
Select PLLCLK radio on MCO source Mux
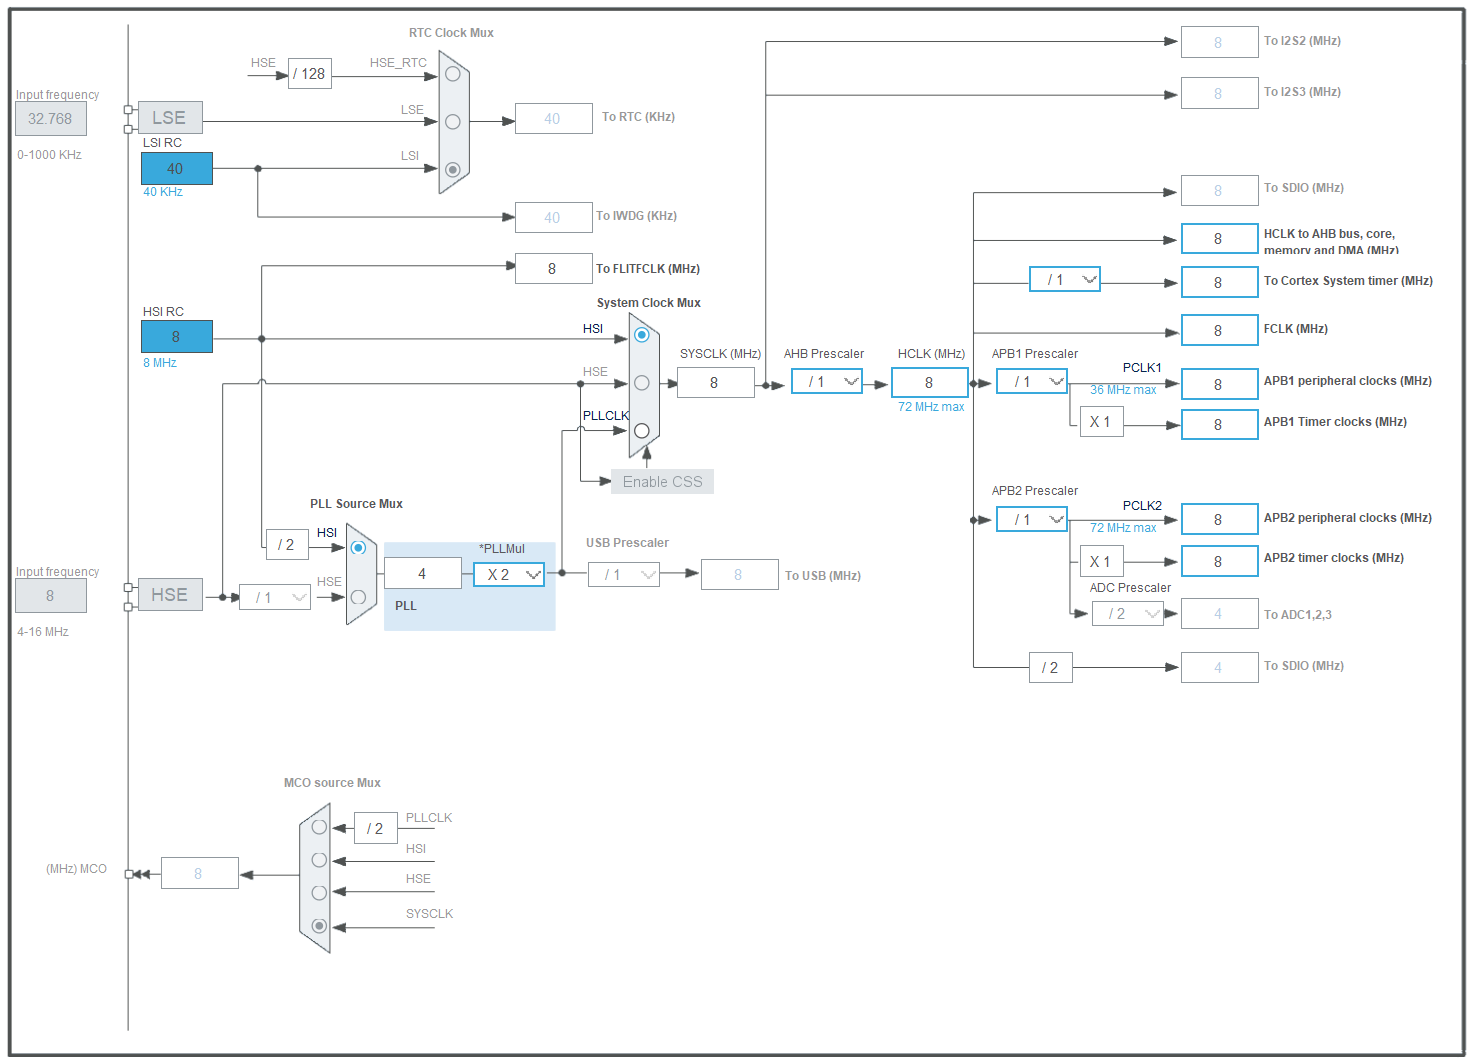(x=319, y=827)
